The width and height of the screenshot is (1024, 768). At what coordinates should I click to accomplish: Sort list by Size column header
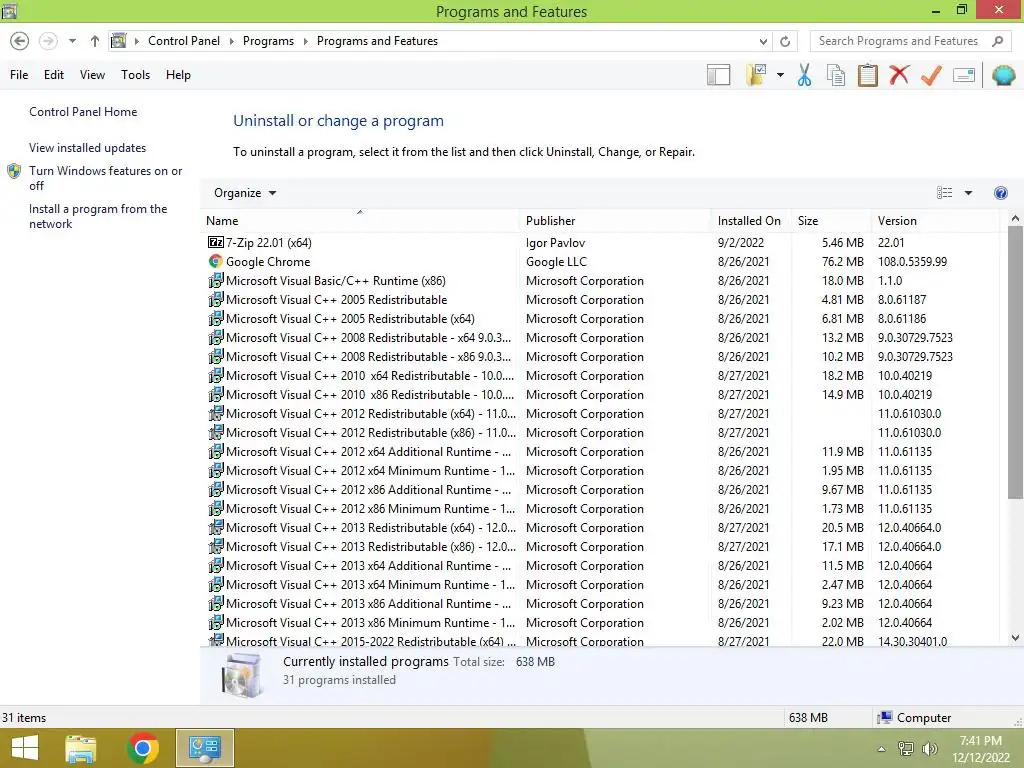(831, 221)
